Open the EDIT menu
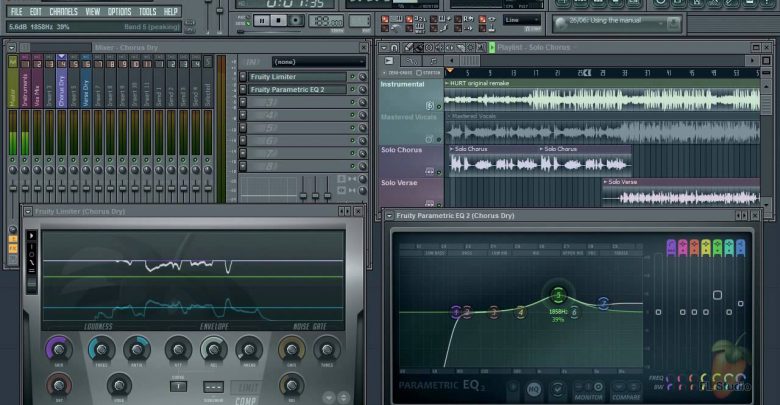The width and height of the screenshot is (780, 405). click(x=35, y=11)
